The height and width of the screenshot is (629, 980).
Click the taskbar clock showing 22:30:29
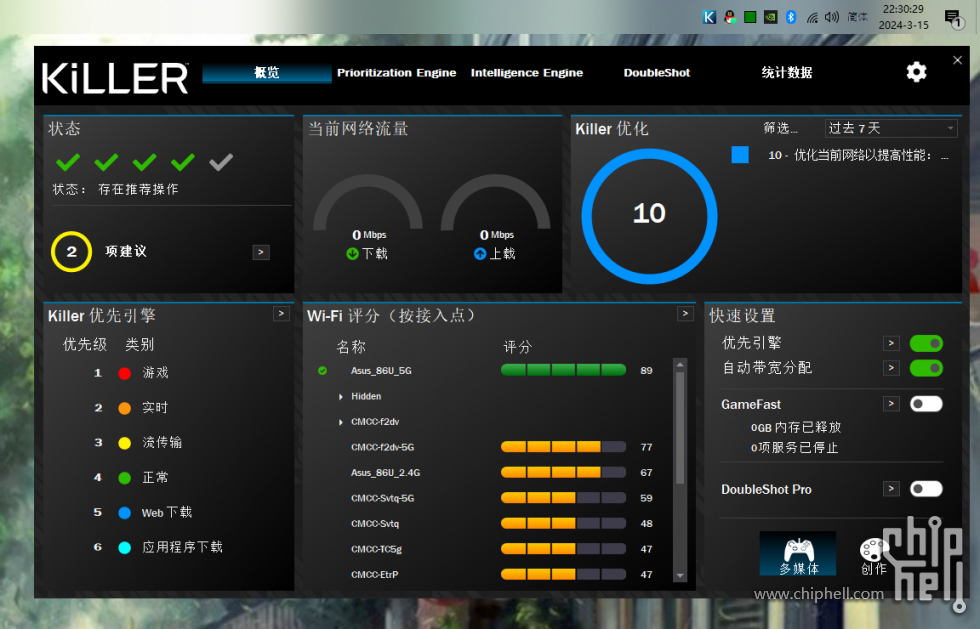coord(903,18)
